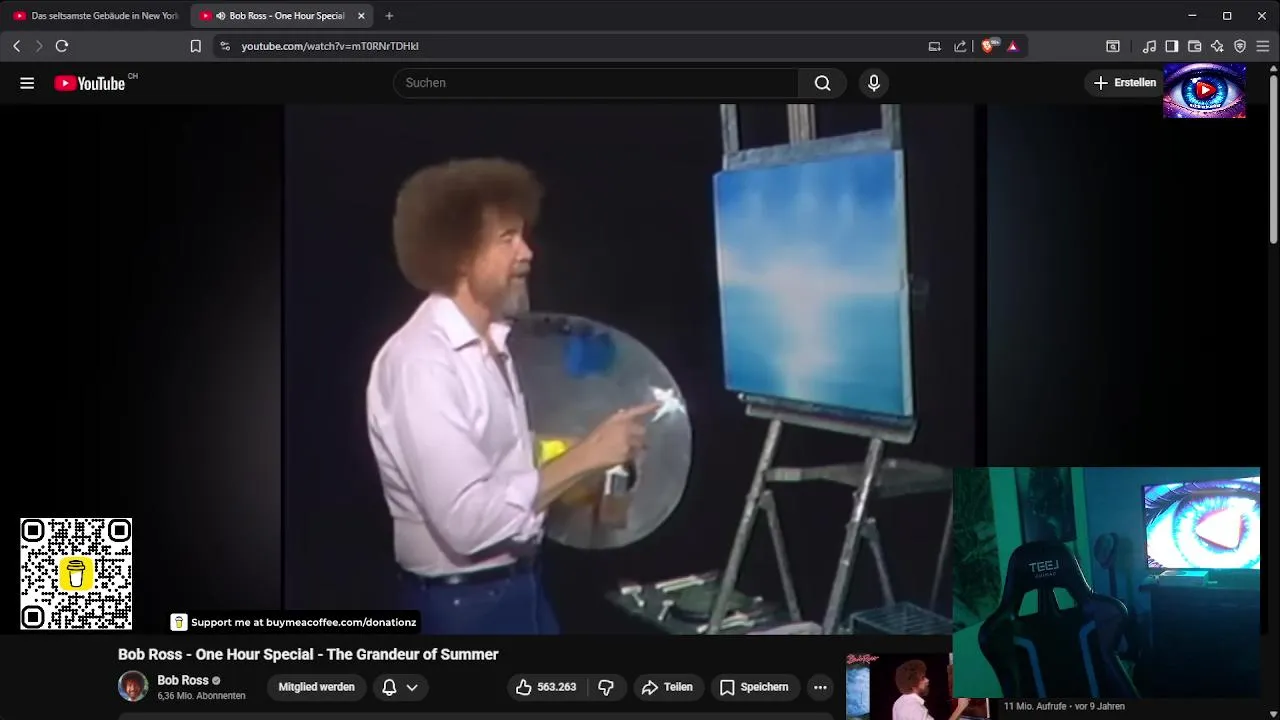Share this page via share icon

[961, 46]
